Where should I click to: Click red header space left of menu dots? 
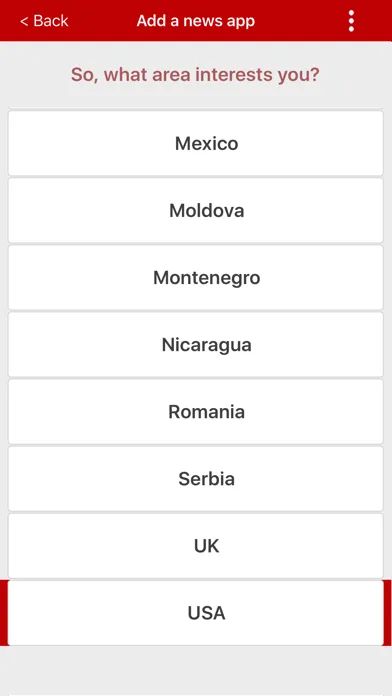[302, 21]
